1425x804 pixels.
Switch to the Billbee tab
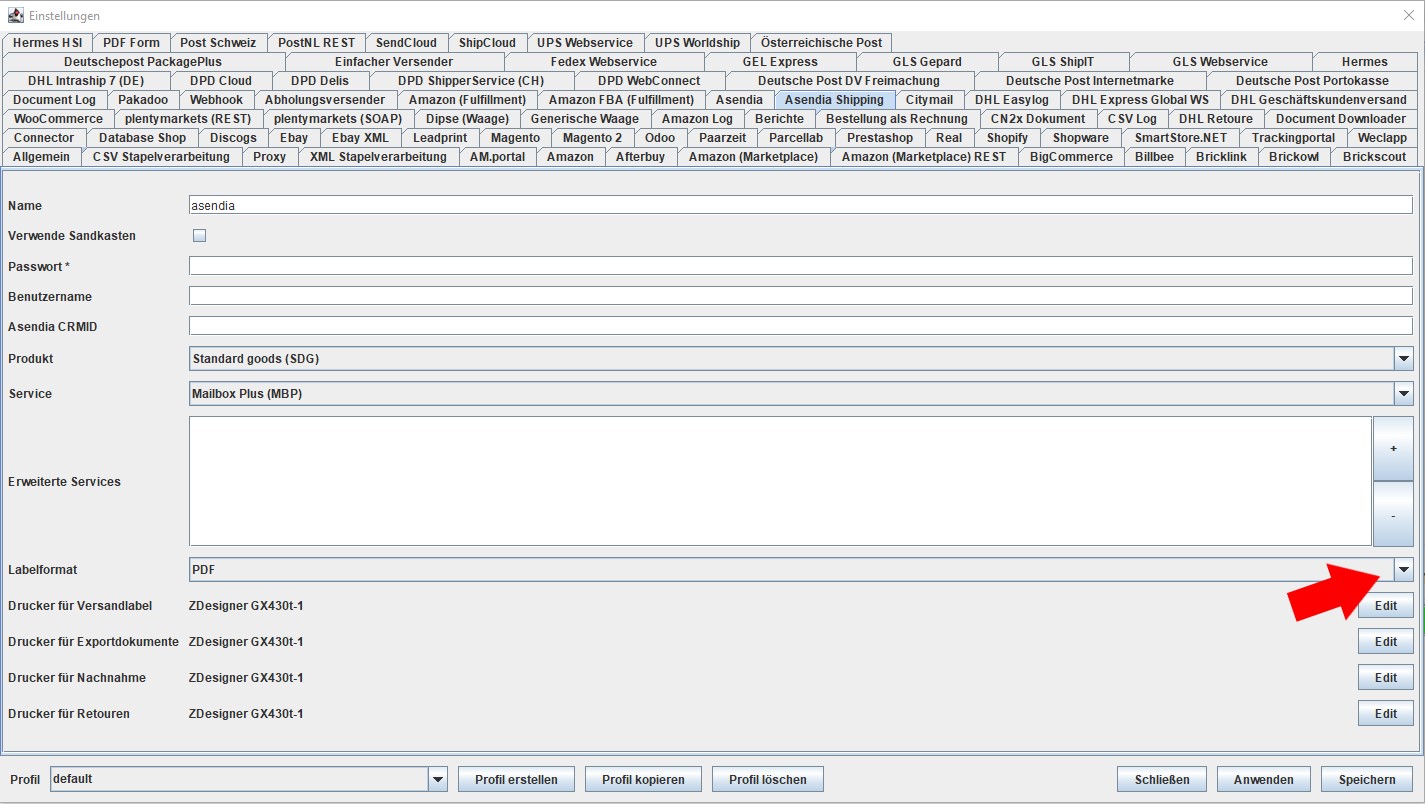[x=1154, y=157]
